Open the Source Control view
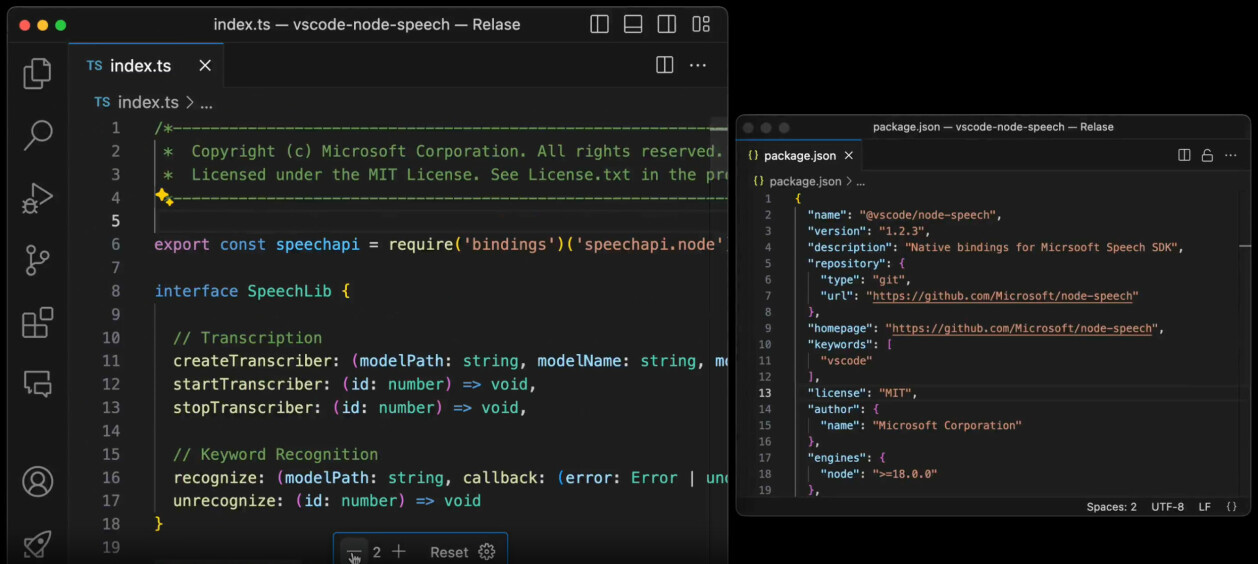Viewport: 1258px width, 564px height. pos(38,260)
